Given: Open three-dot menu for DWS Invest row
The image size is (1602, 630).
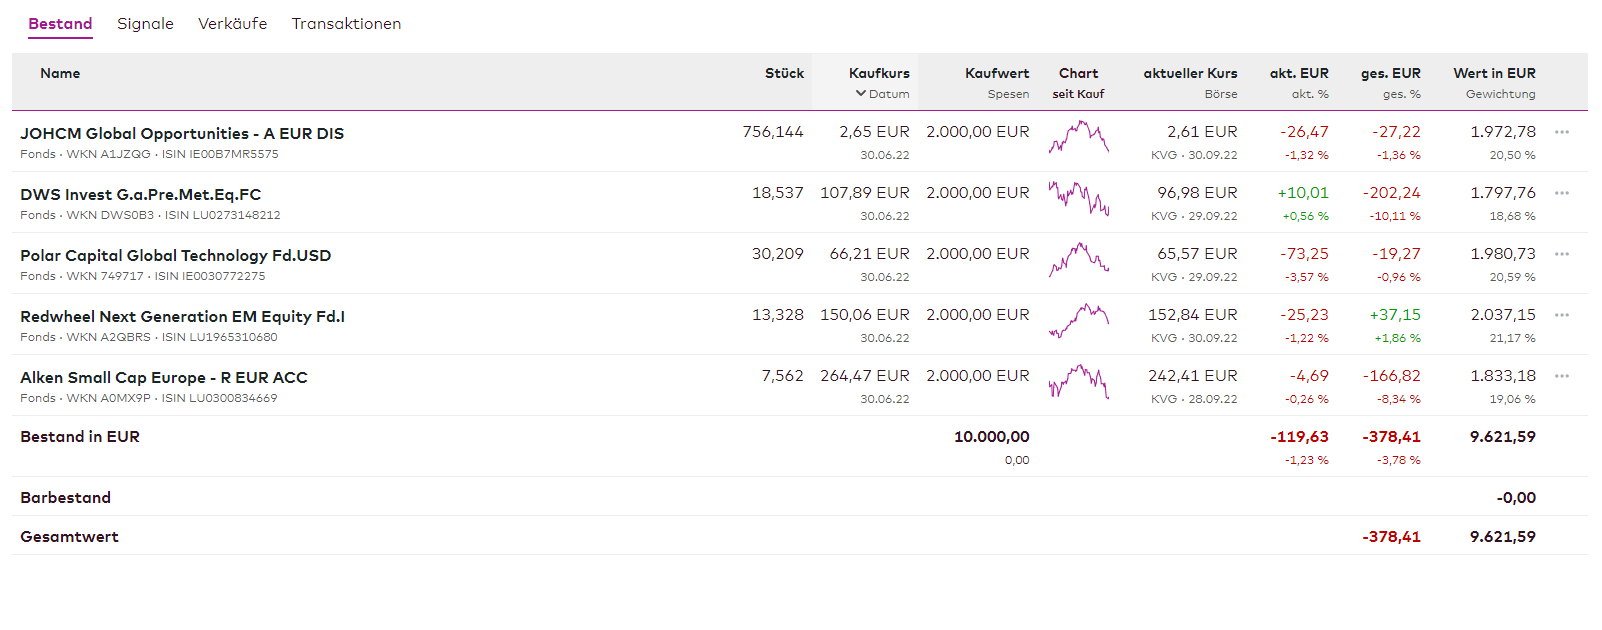Looking at the screenshot, I should 1561,193.
